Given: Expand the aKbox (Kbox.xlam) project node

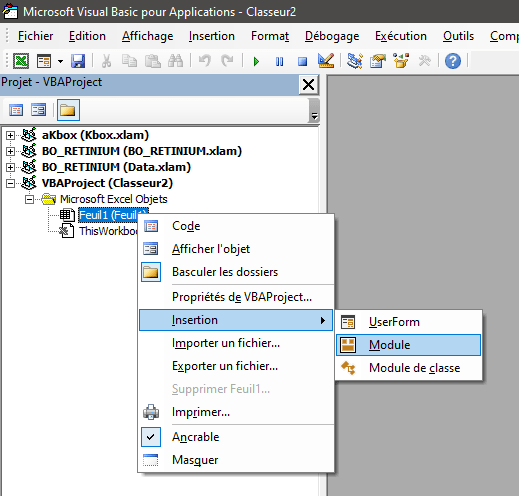Looking at the screenshot, I should (x=10, y=135).
